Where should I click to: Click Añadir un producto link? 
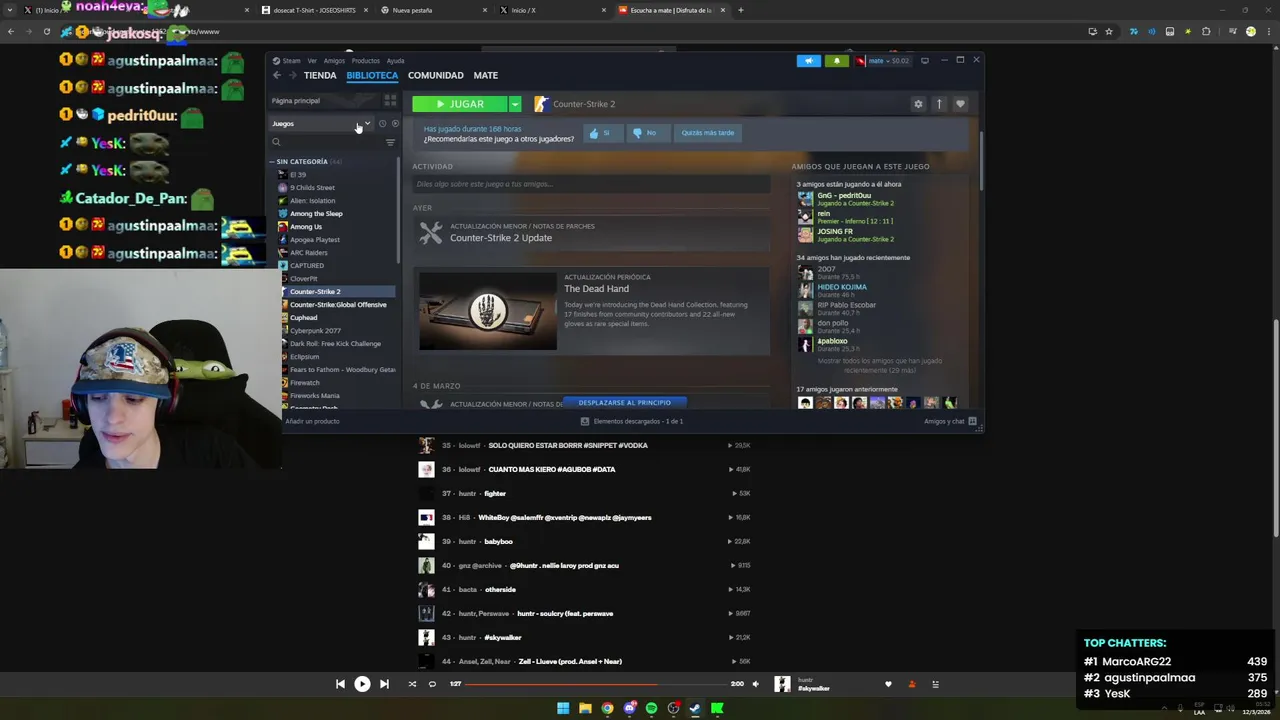click(312, 421)
